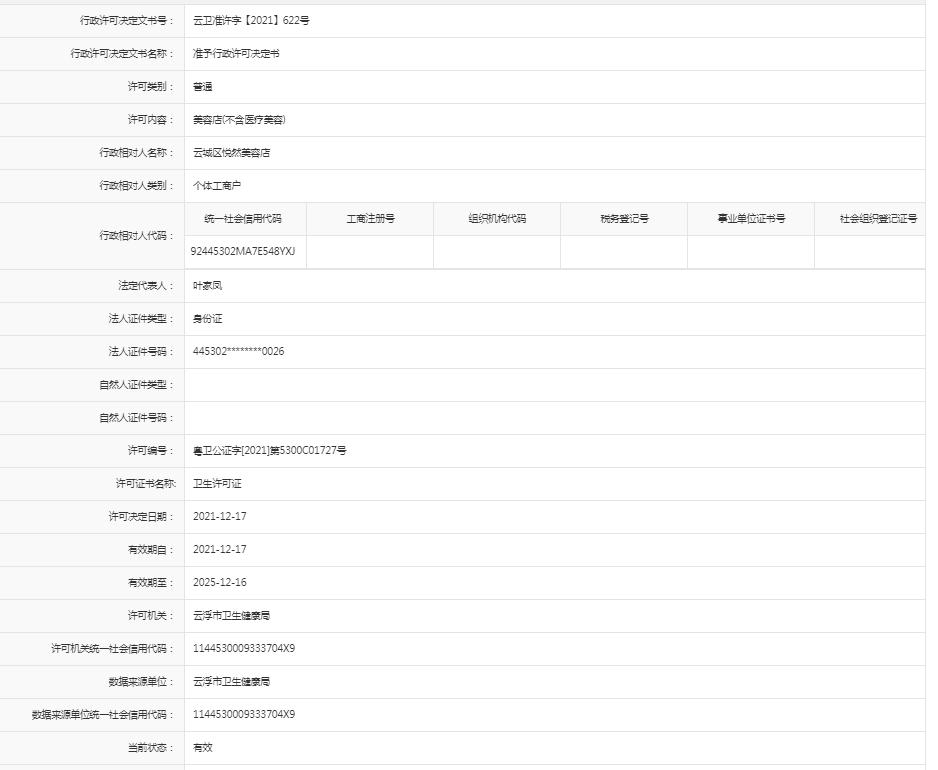Viewport: 938px width, 770px height.
Task: Click the 行政相对人类别 label
Action: (136, 185)
